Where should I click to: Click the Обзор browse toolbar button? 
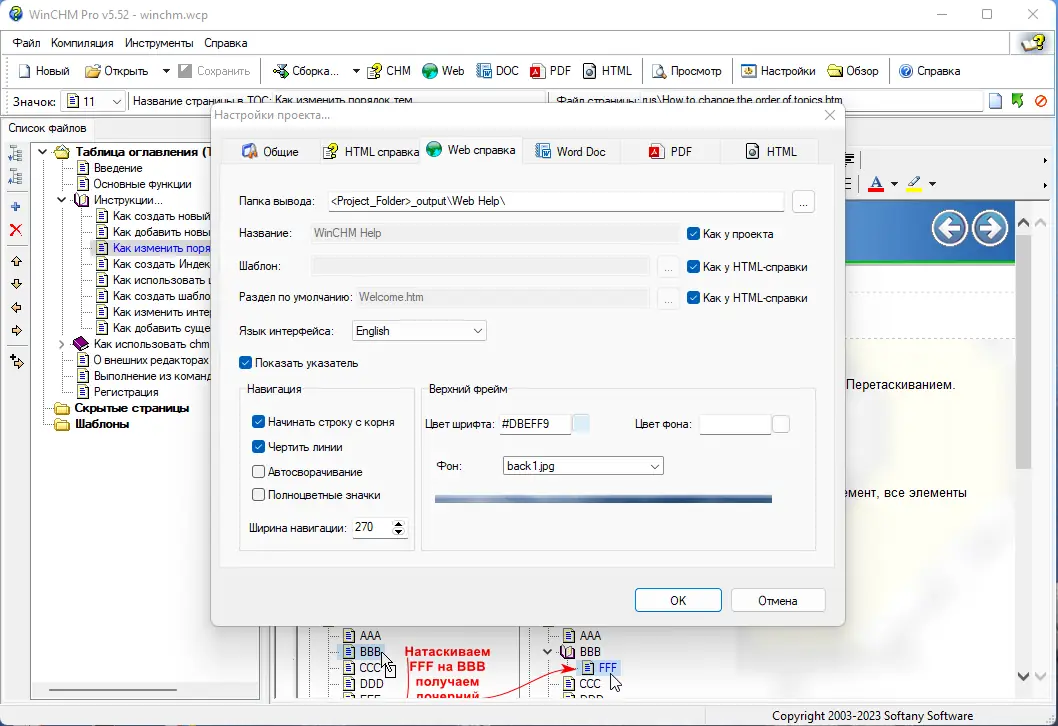(x=853, y=71)
